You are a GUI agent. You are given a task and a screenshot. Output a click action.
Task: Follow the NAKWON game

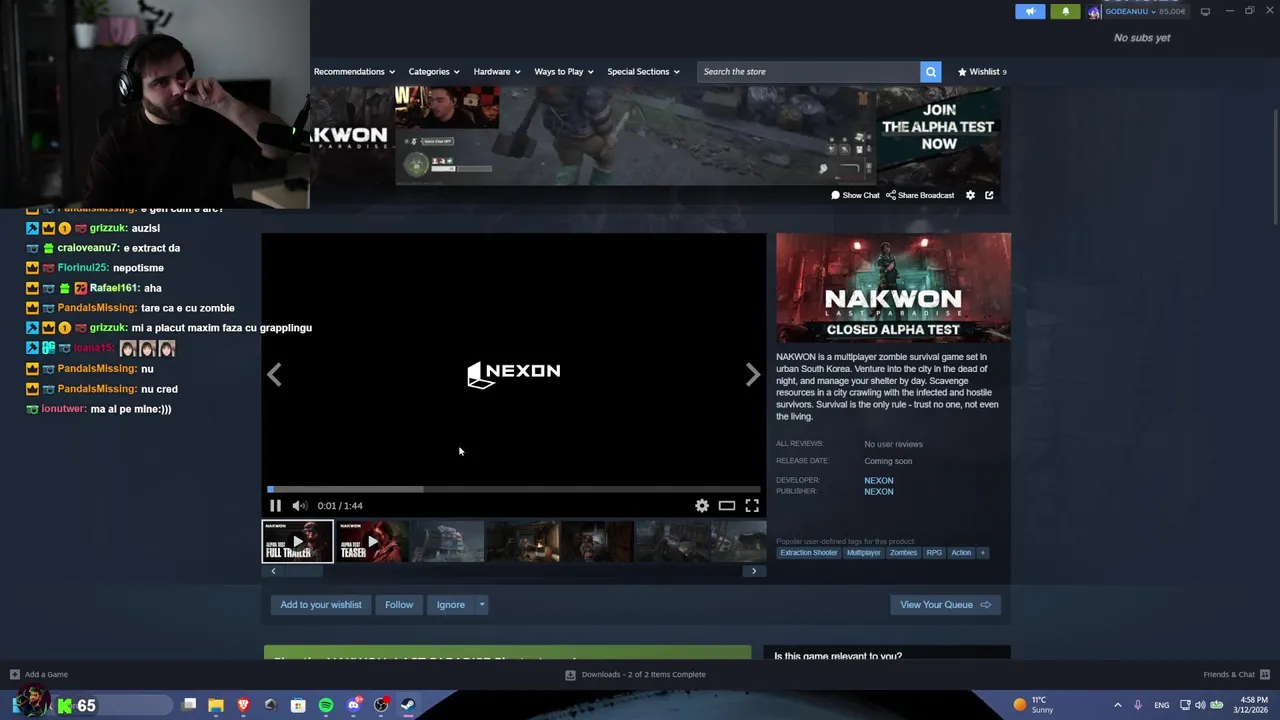399,605
